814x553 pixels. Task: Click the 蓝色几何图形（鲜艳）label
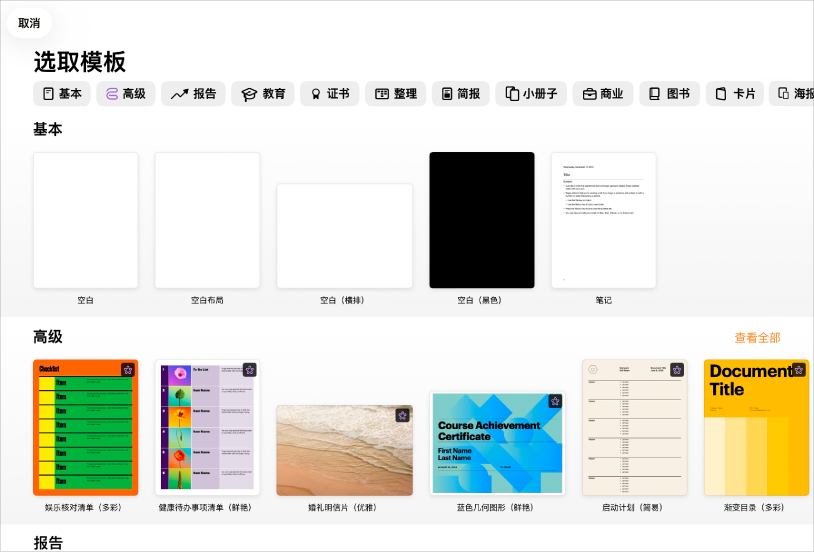[x=495, y=507]
